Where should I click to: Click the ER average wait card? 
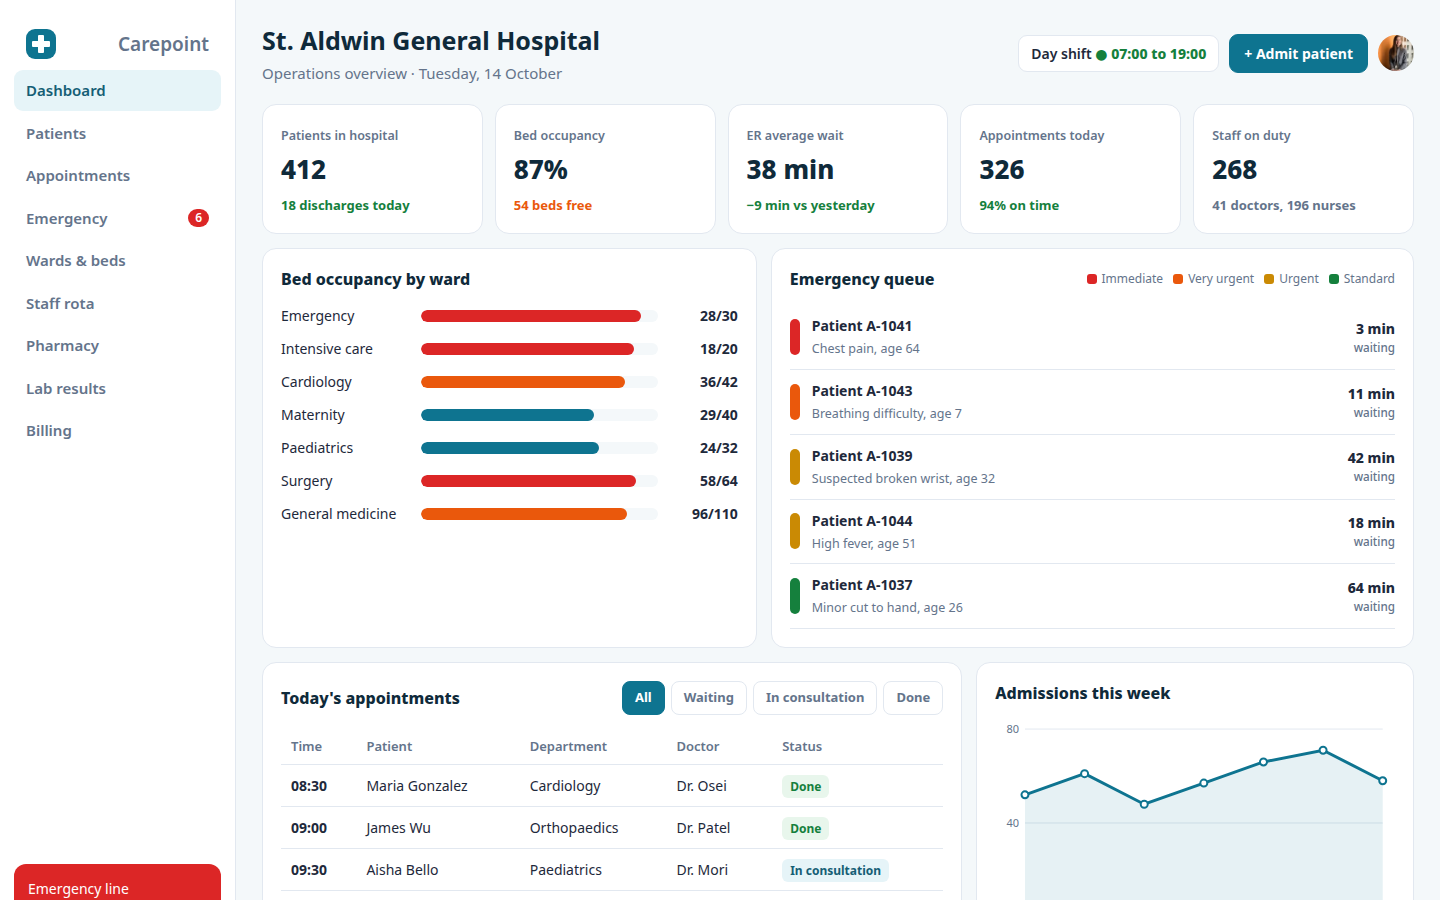(x=838, y=169)
